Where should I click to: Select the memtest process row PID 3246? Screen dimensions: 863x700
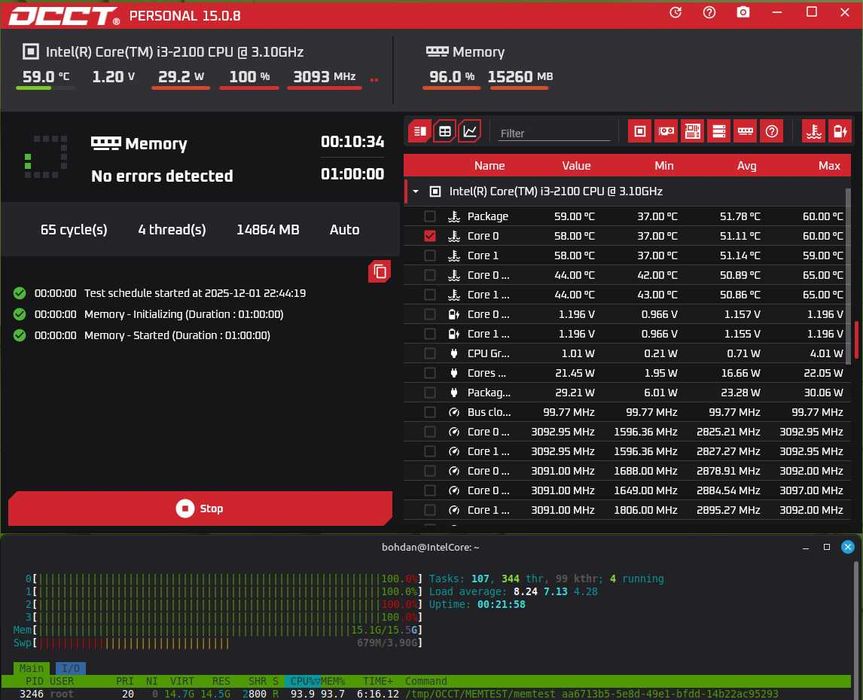pyautogui.click(x=427, y=694)
